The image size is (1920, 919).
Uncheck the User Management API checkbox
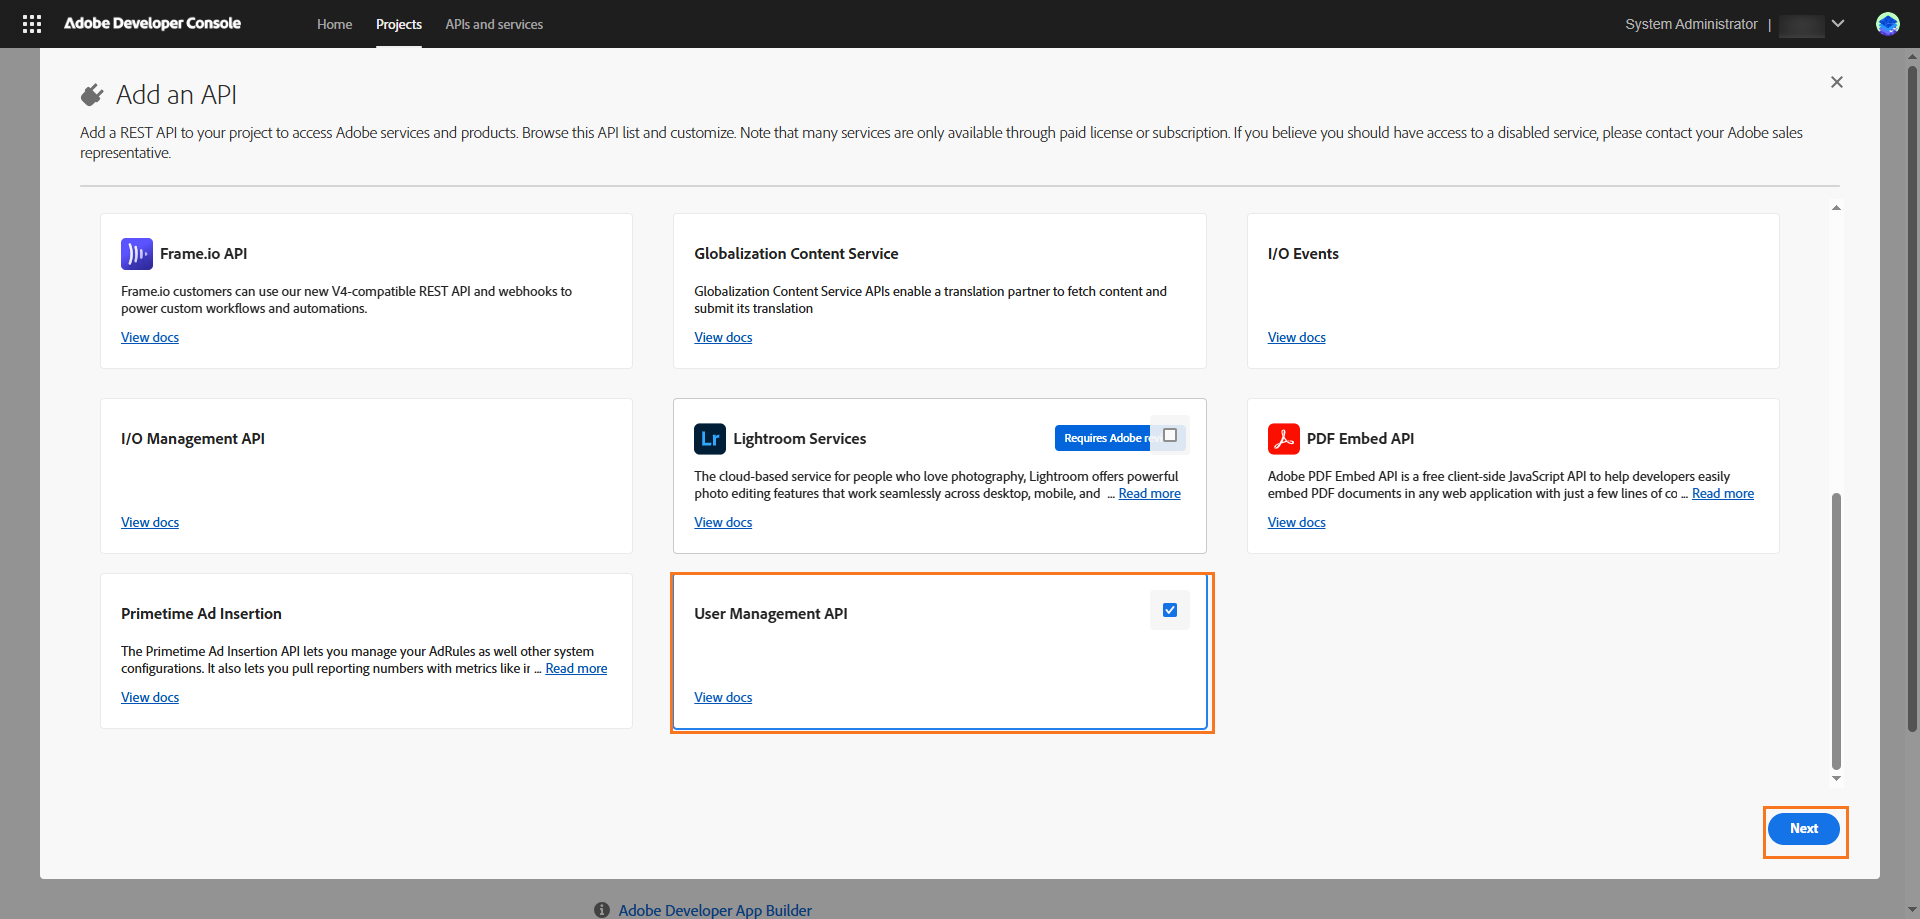[1170, 610]
